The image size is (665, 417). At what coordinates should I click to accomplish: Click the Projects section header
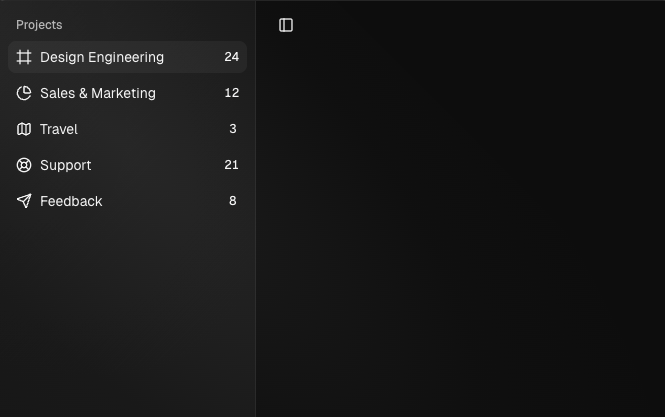[x=39, y=25]
